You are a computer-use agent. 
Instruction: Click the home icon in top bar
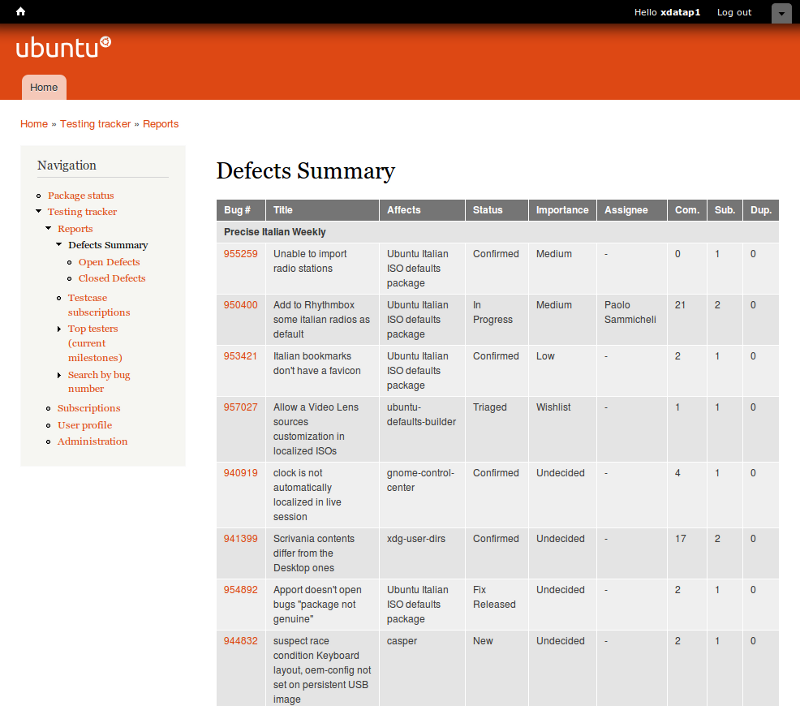point(21,12)
